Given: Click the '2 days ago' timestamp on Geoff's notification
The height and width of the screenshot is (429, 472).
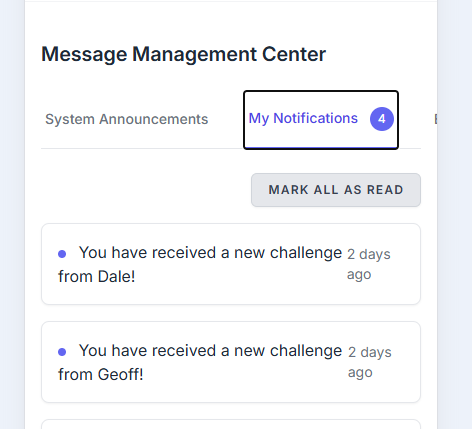Looking at the screenshot, I should tap(370, 362).
